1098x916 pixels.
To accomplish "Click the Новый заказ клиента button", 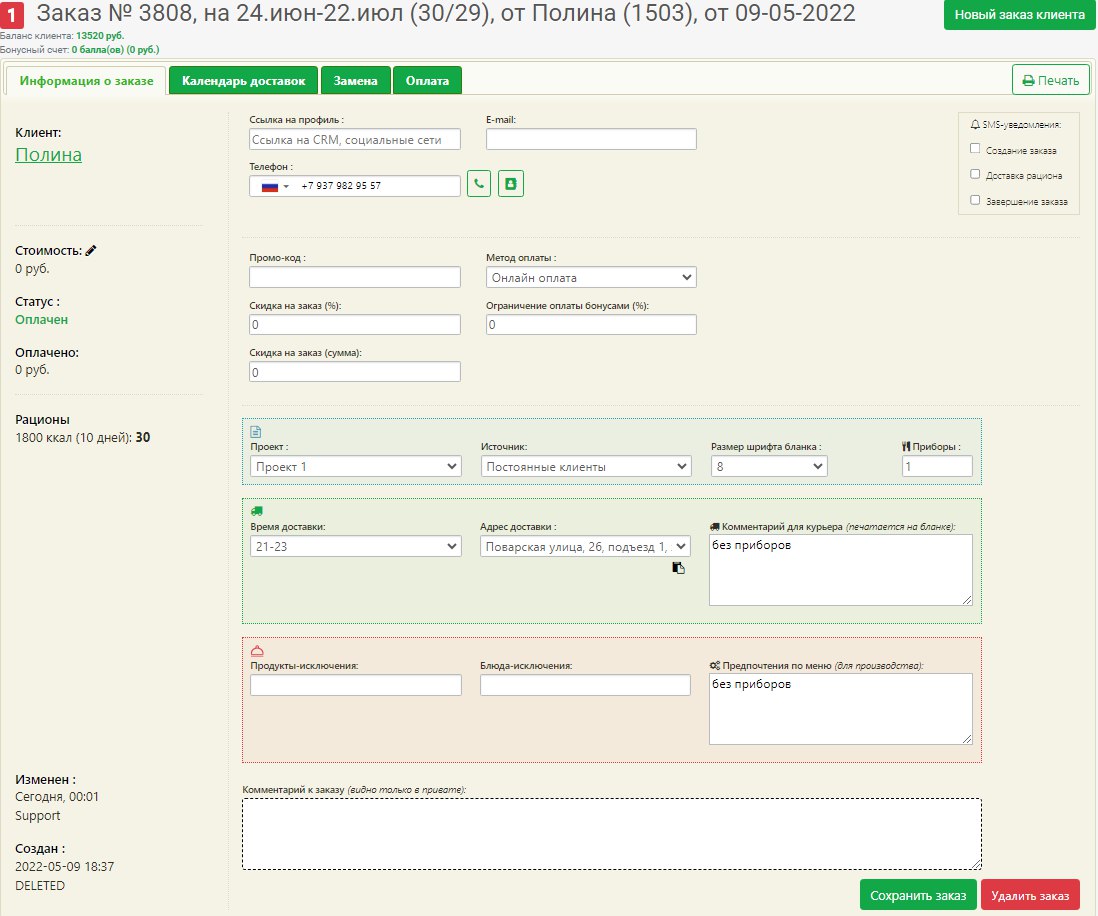I will point(1019,16).
